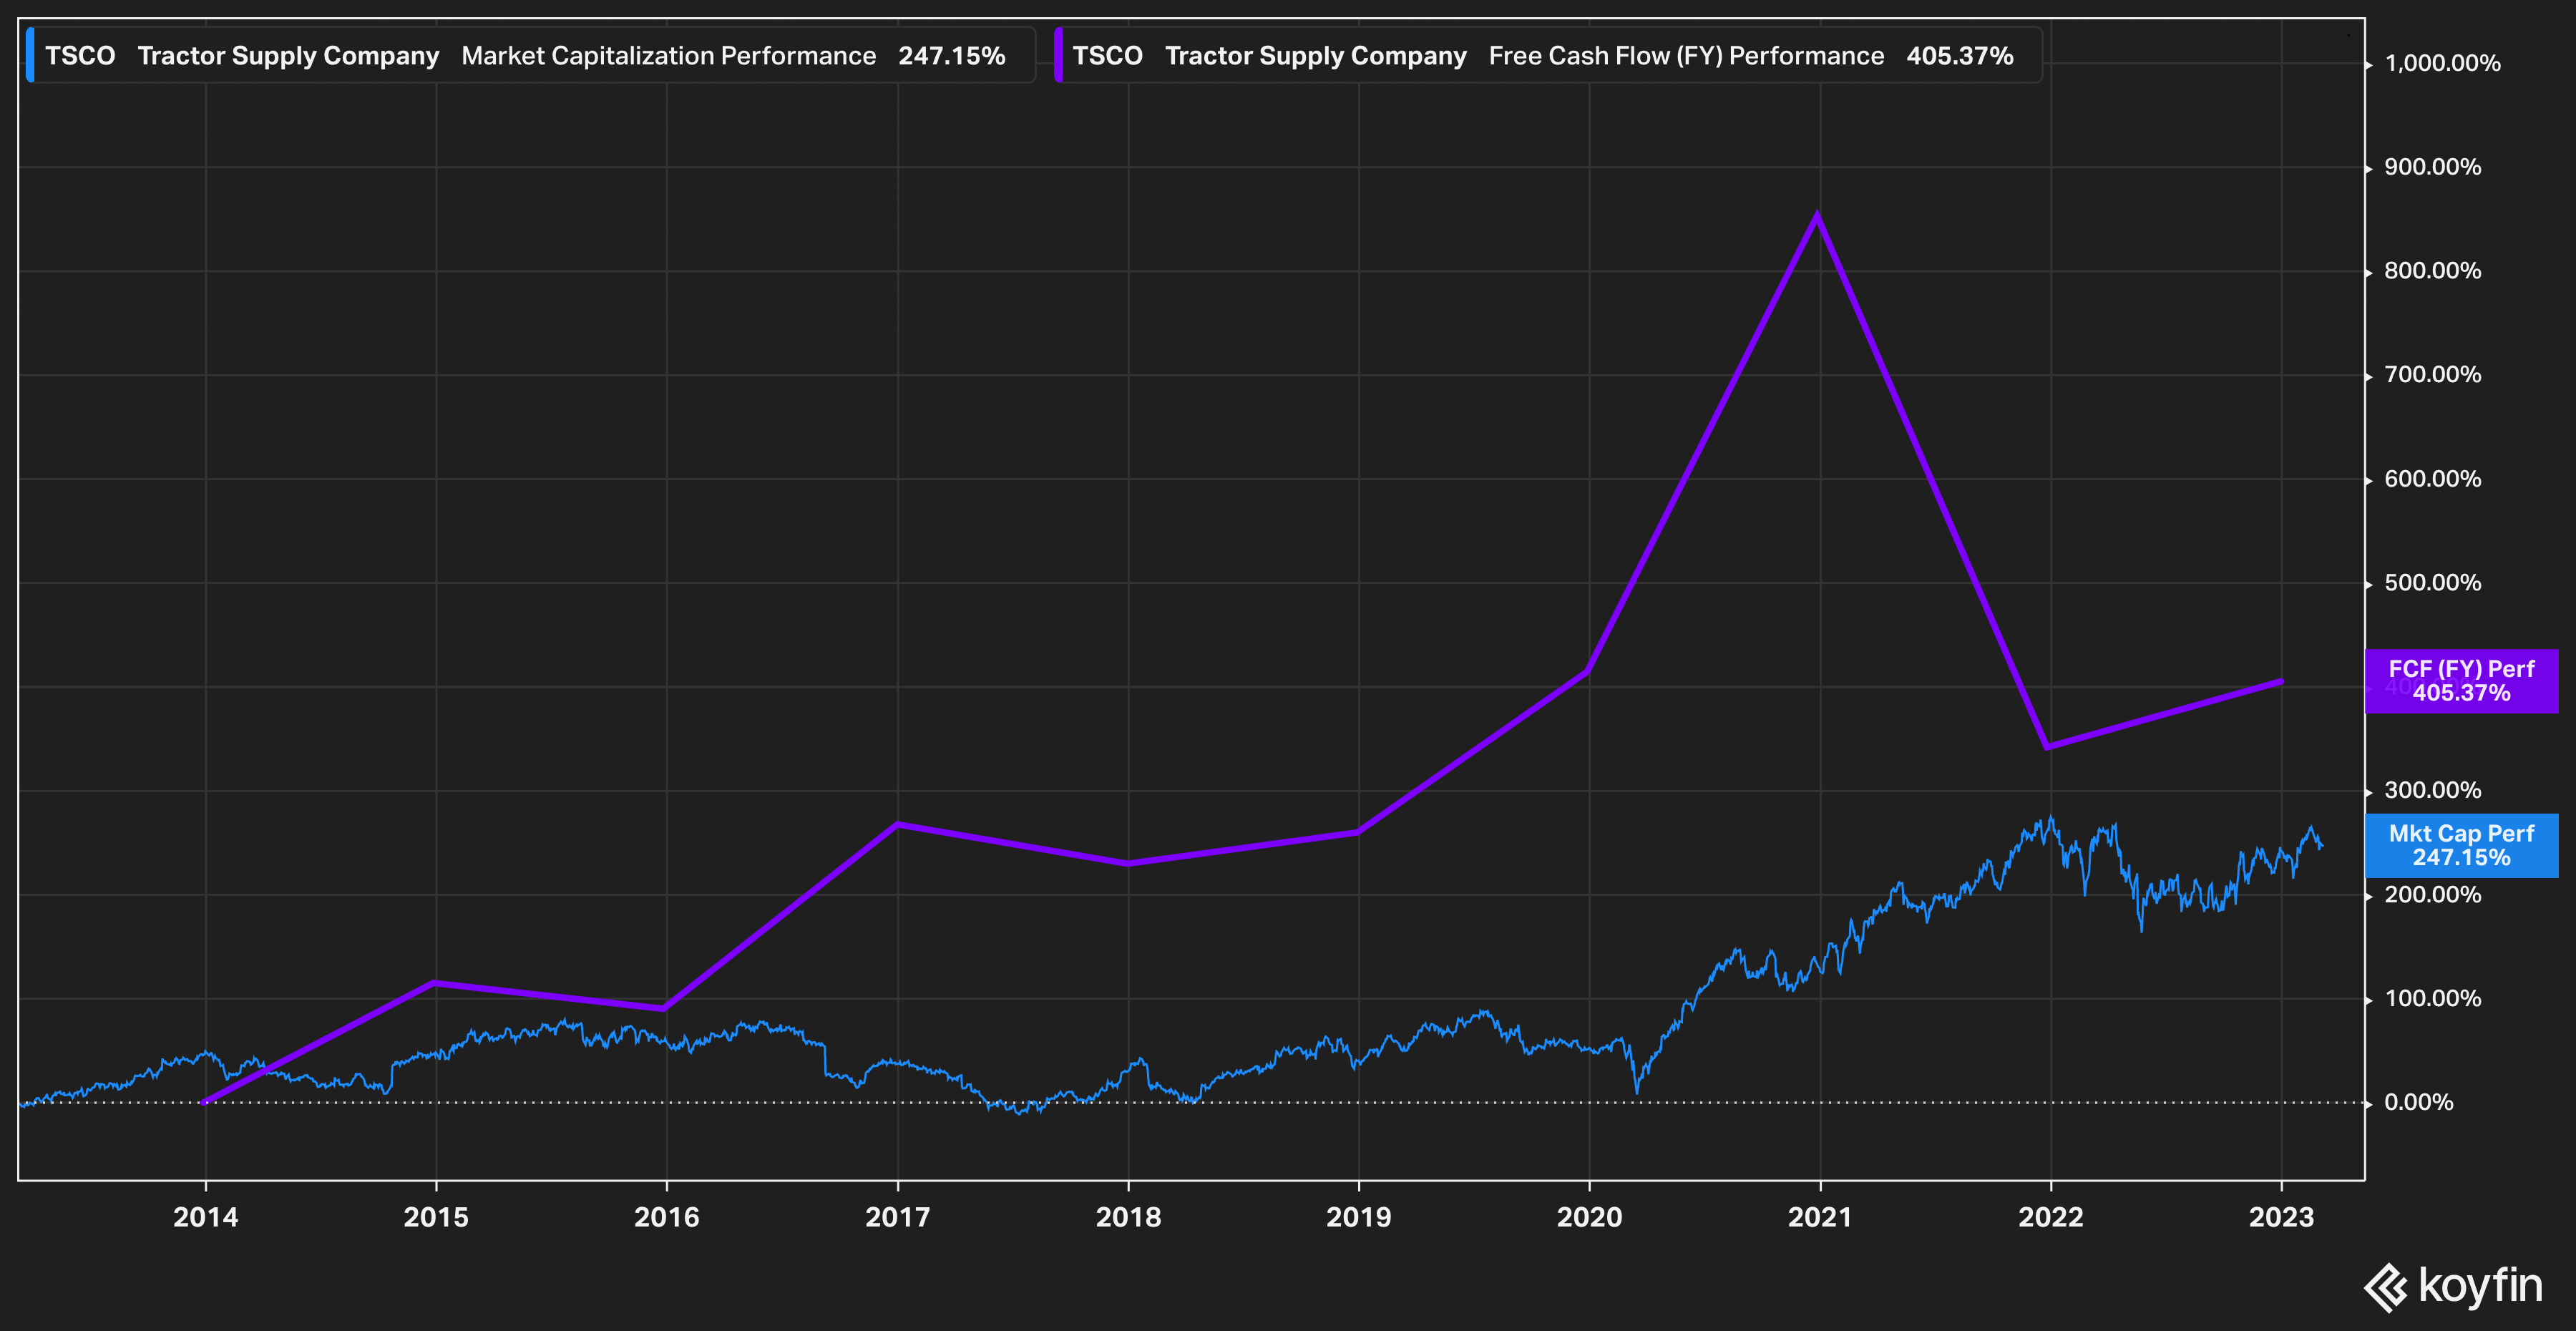This screenshot has height=1331, width=2576.
Task: Click the 100.00% y-axis label
Action: click(2432, 999)
